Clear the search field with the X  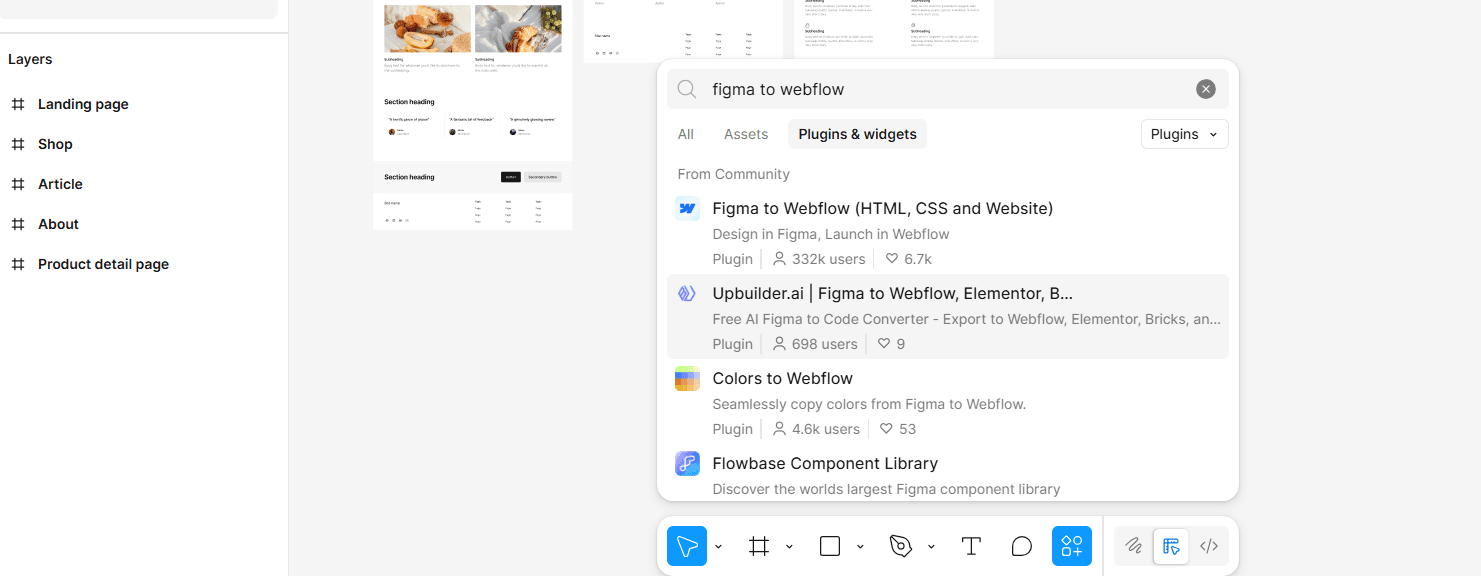(x=1205, y=88)
